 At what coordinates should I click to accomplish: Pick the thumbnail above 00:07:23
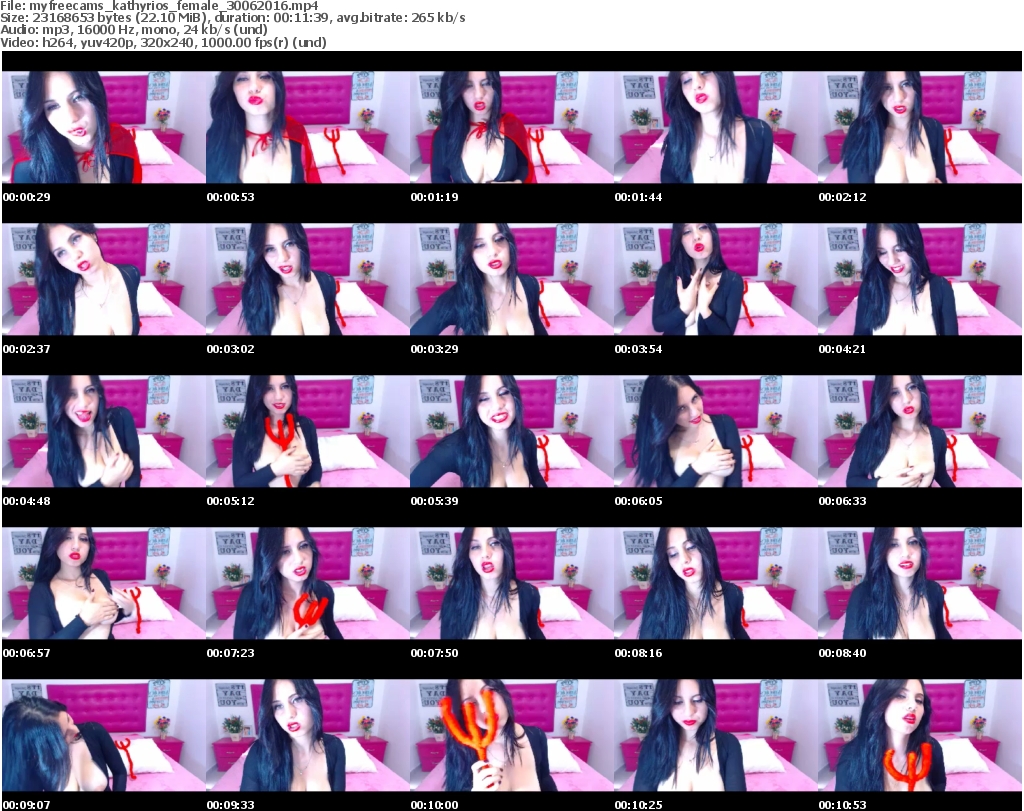[x=308, y=583]
